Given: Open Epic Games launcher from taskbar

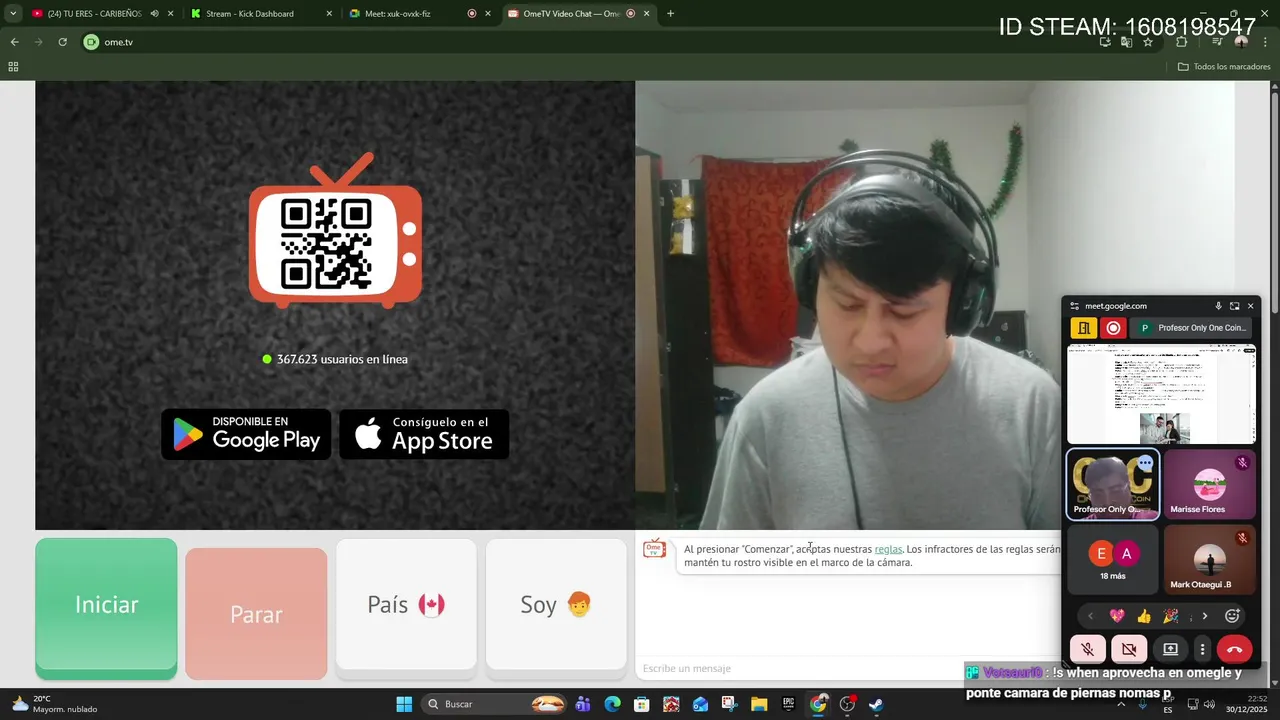Looking at the screenshot, I should [788, 704].
